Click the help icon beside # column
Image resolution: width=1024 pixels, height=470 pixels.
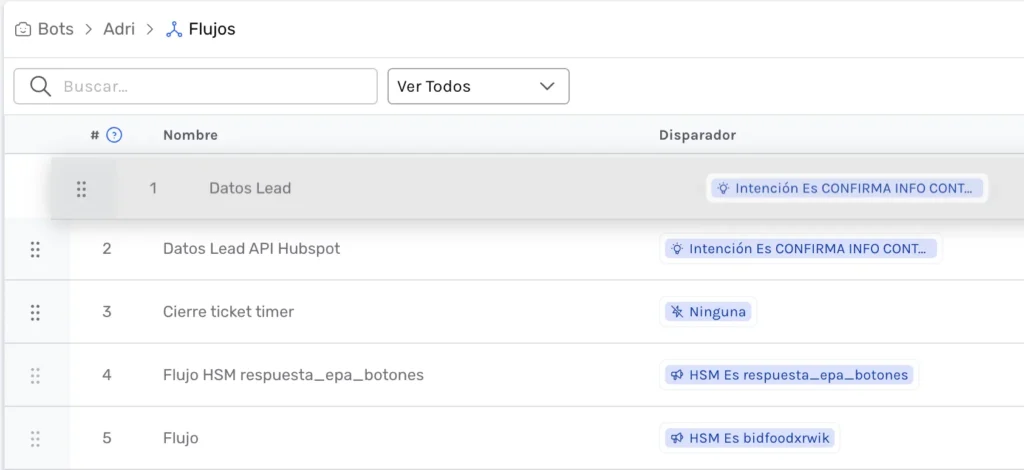click(114, 135)
